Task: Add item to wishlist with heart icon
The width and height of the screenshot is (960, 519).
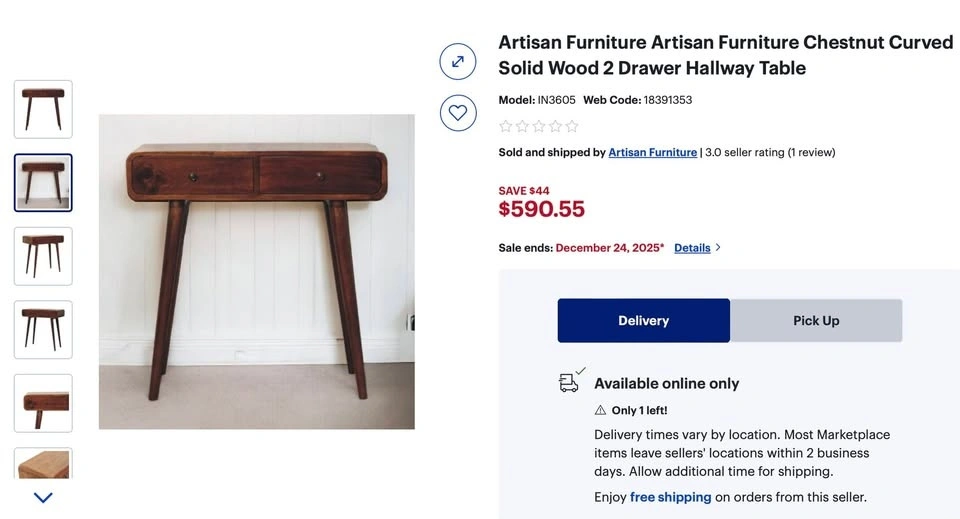Action: pyautogui.click(x=457, y=113)
